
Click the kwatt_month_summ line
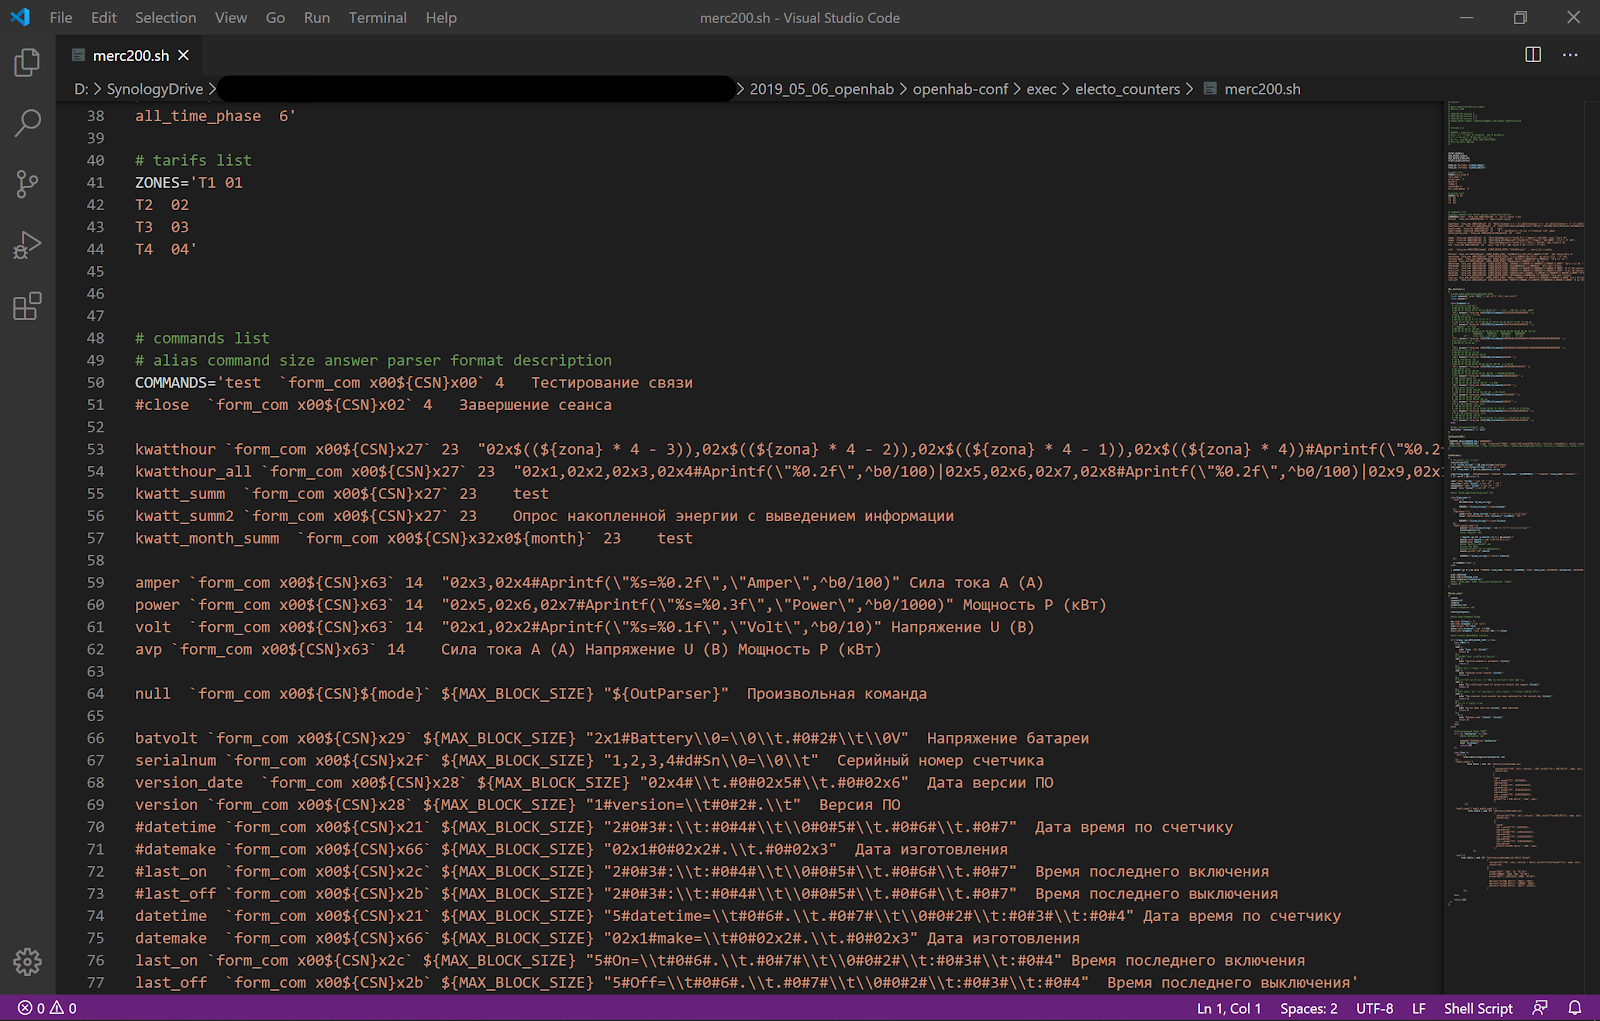[414, 538]
